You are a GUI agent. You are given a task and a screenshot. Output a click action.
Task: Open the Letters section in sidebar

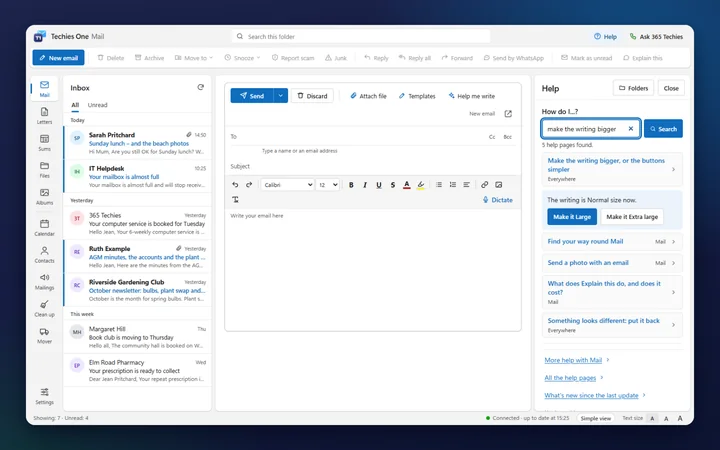point(45,116)
